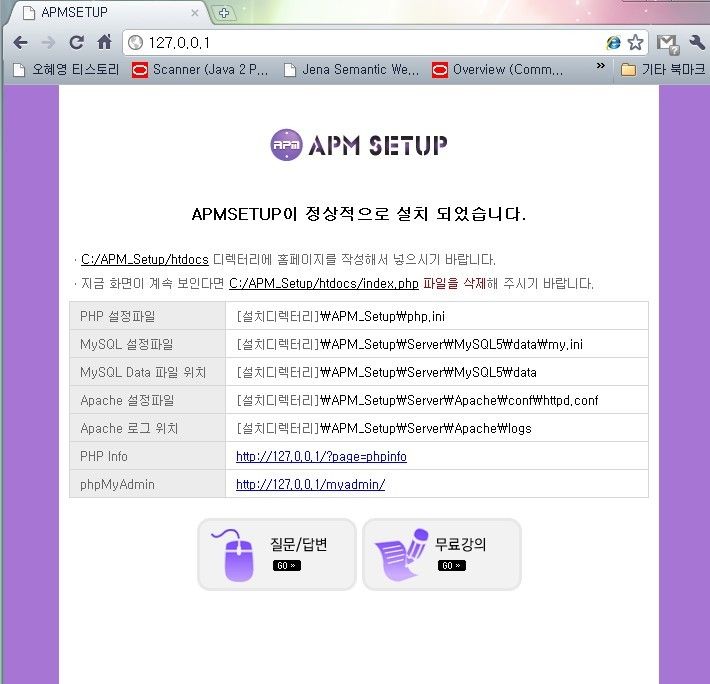The width and height of the screenshot is (710, 684).
Task: Click the C:/APM_Setup/htdocs link
Action: click(x=144, y=259)
